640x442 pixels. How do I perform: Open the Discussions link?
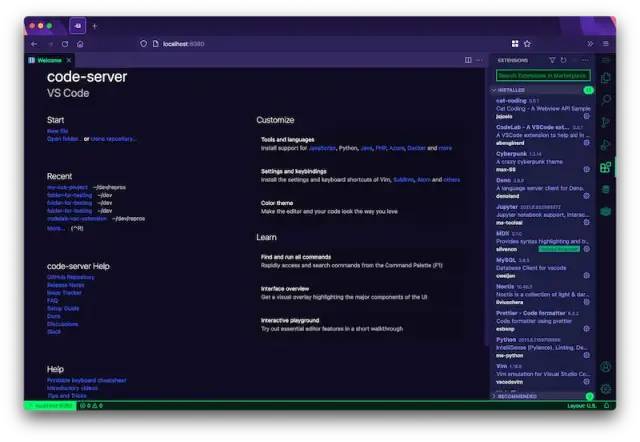tap(62, 324)
